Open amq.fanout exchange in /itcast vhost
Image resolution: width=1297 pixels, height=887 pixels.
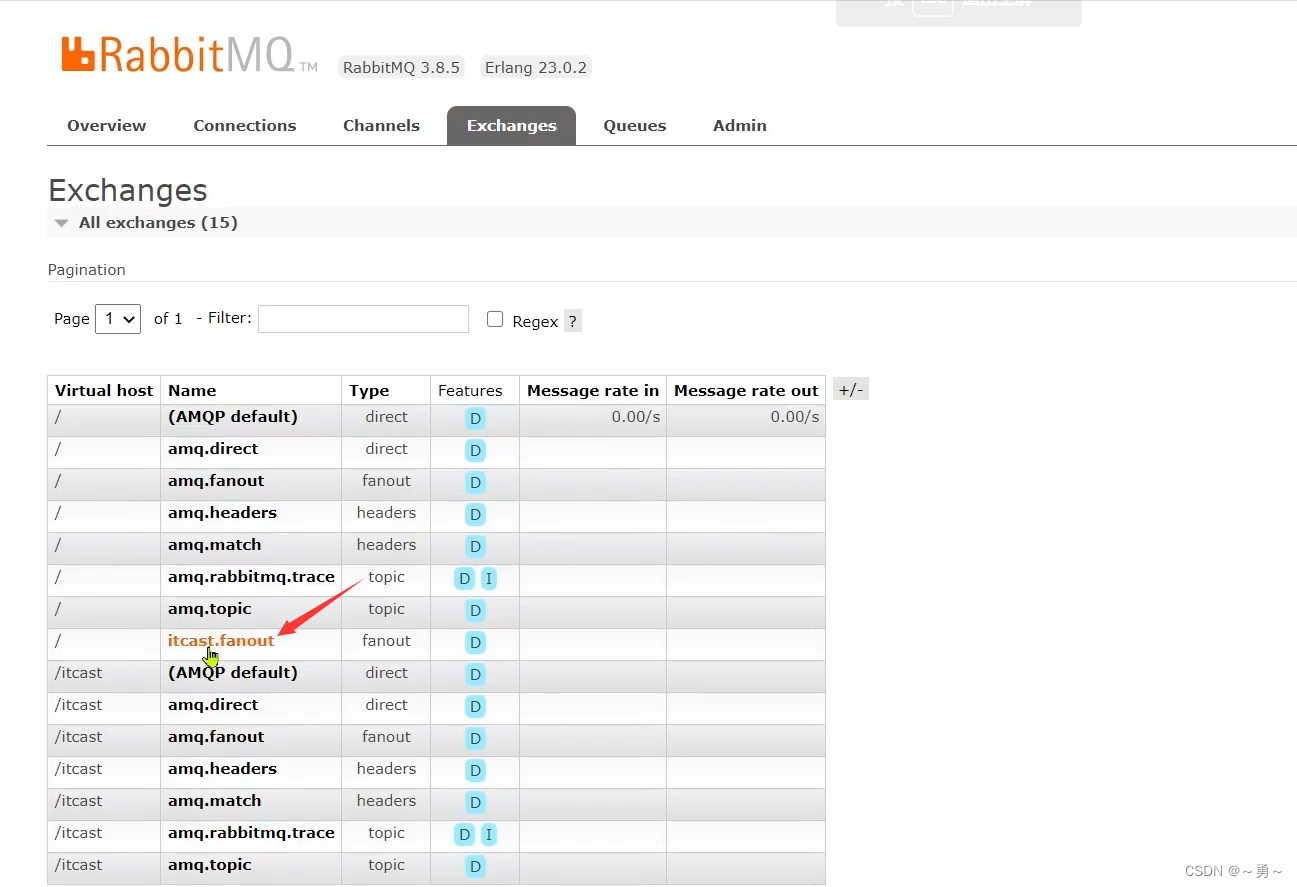pyautogui.click(x=216, y=736)
